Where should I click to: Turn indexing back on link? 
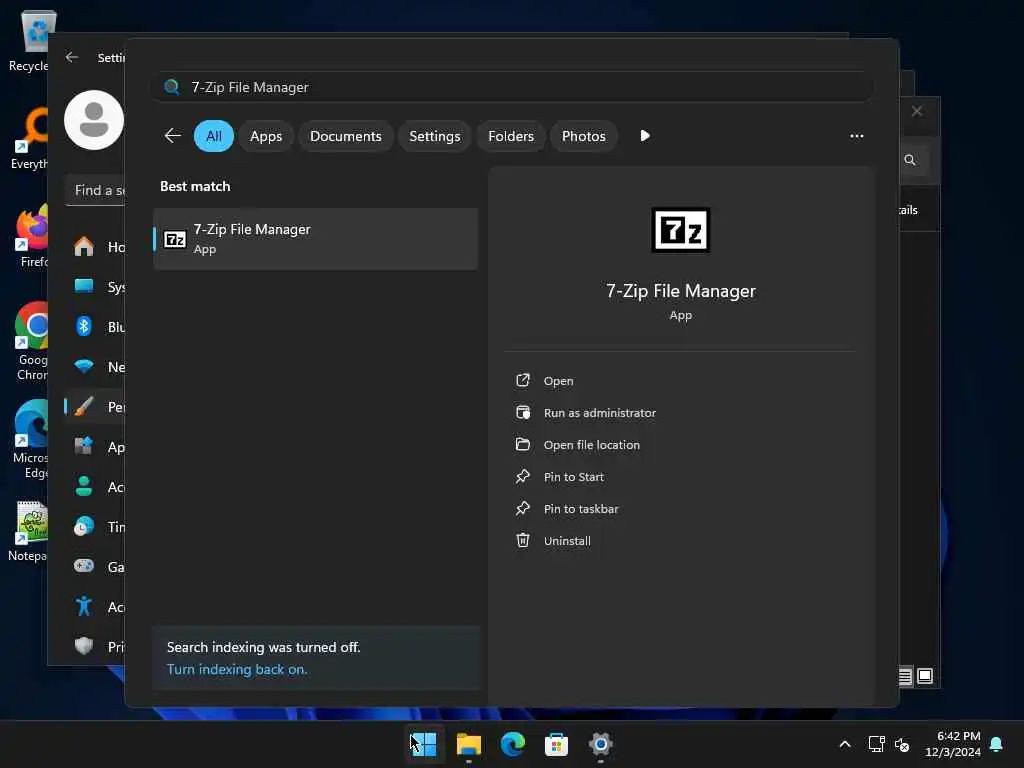click(236, 669)
